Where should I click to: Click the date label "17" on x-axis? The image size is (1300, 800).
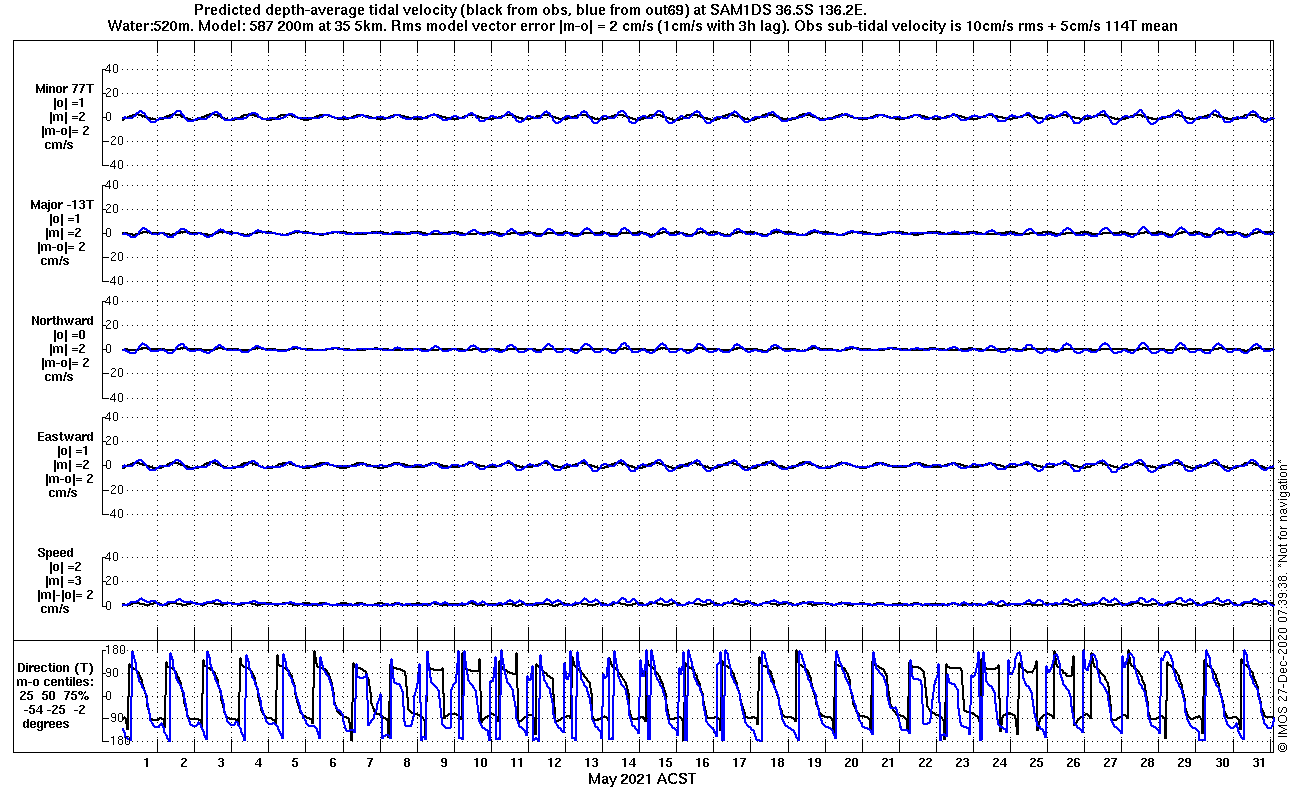click(739, 763)
